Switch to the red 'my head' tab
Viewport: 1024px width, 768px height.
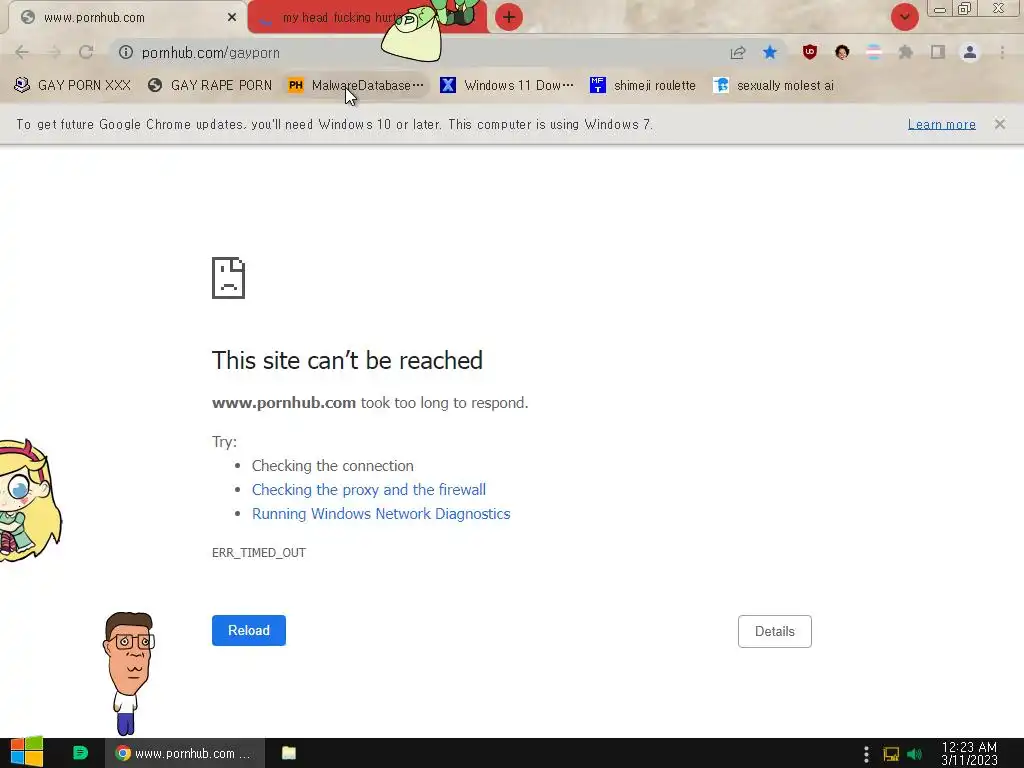327,18
